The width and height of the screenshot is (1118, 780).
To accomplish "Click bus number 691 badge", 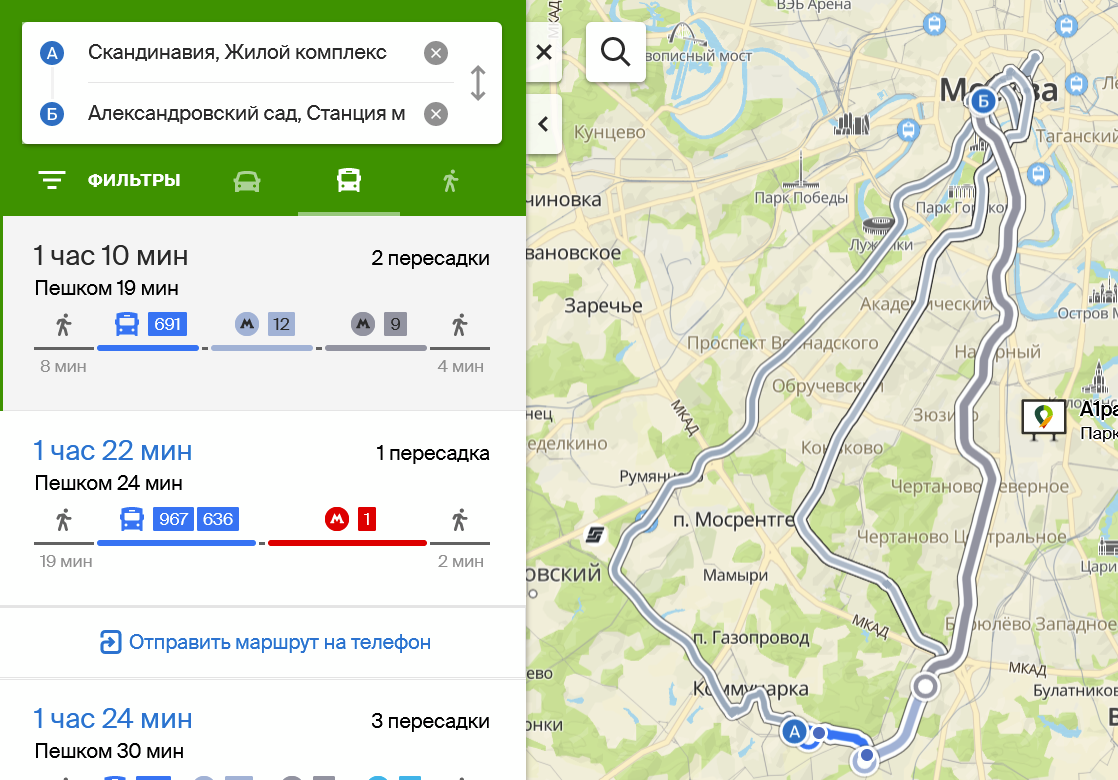I will click(x=168, y=324).
